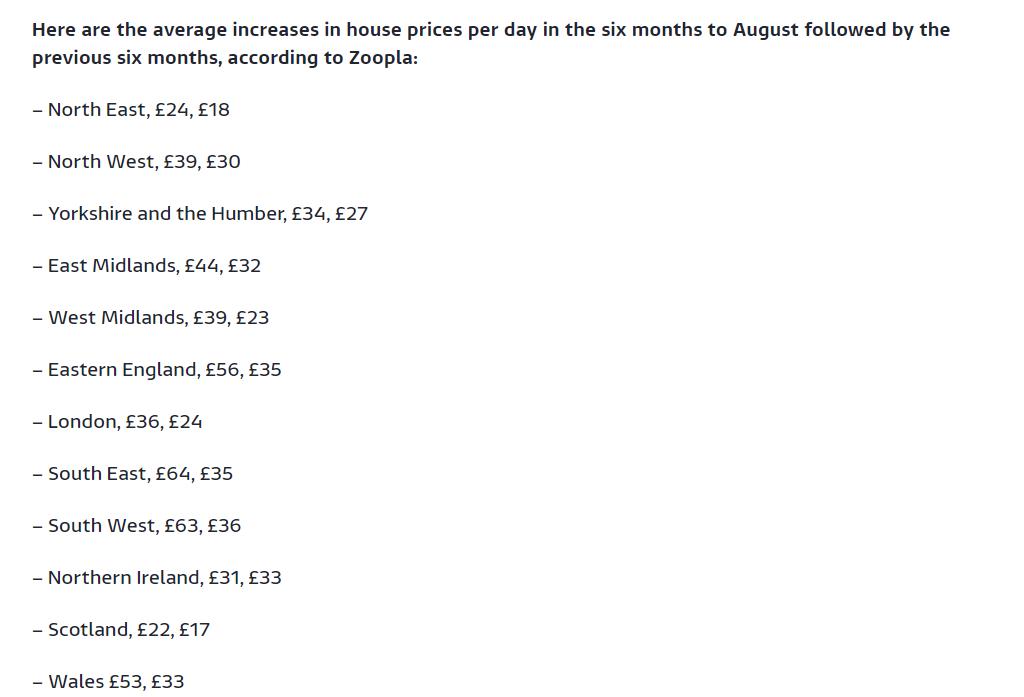Click the bold intro heading paragraph
Image resolution: width=1024 pixels, height=697 pixels.
click(x=491, y=44)
